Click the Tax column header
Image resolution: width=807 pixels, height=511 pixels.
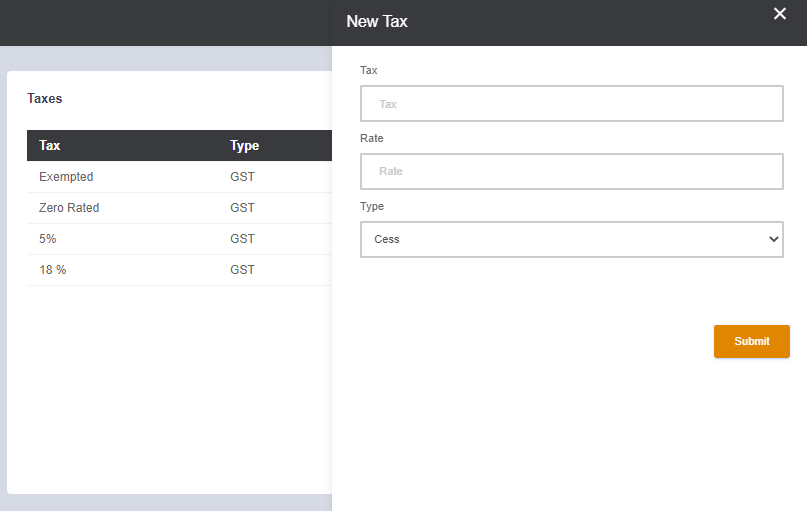tap(49, 146)
